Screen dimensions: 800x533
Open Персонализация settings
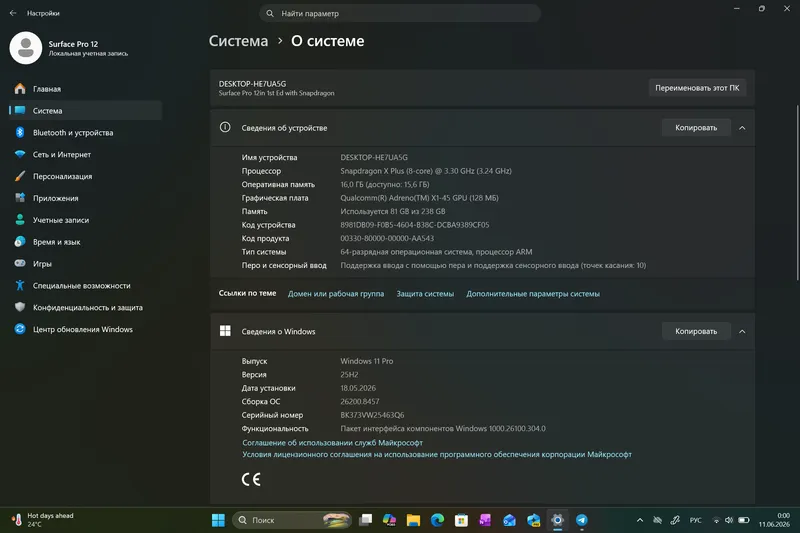click(x=85, y=176)
